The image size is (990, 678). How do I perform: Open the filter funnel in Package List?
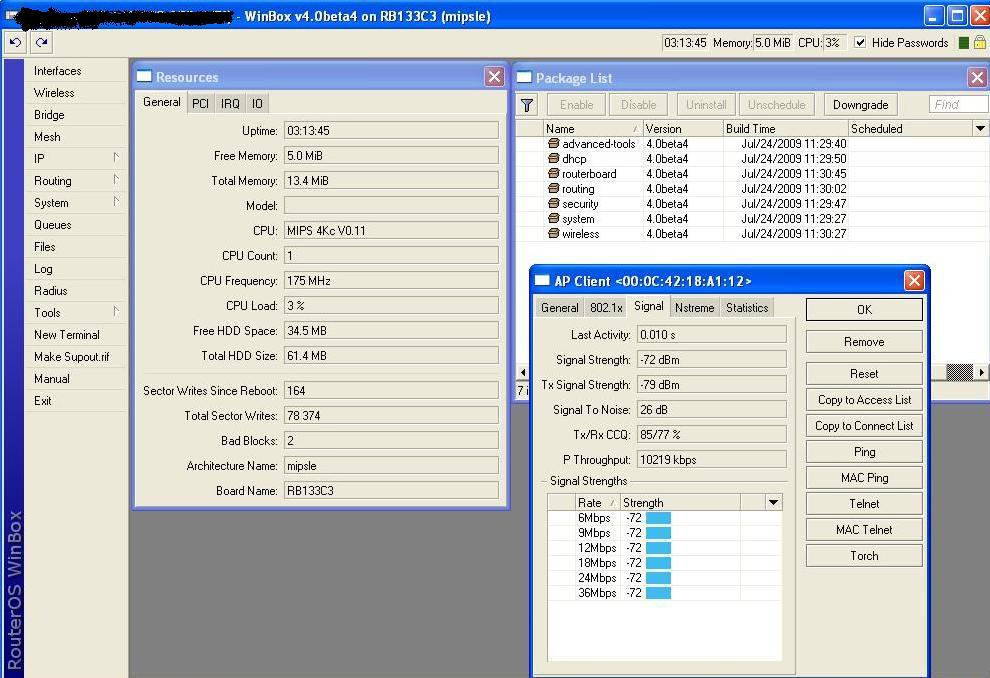click(x=527, y=105)
